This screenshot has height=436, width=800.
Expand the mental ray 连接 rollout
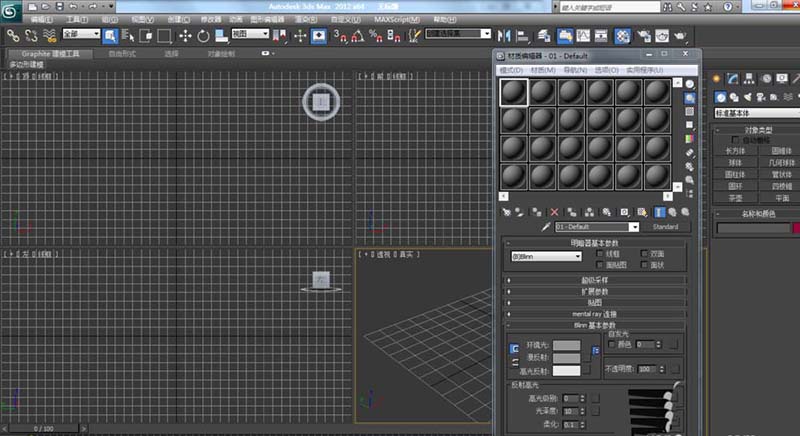point(595,314)
